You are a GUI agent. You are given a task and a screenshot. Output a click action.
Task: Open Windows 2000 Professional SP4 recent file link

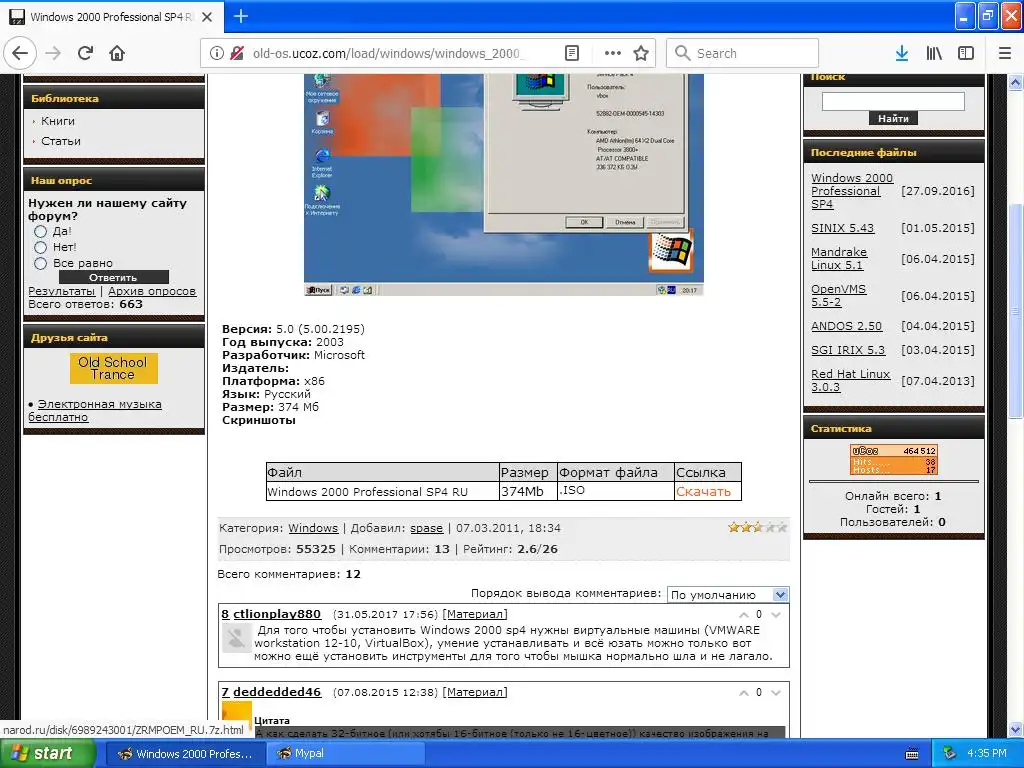[852, 191]
